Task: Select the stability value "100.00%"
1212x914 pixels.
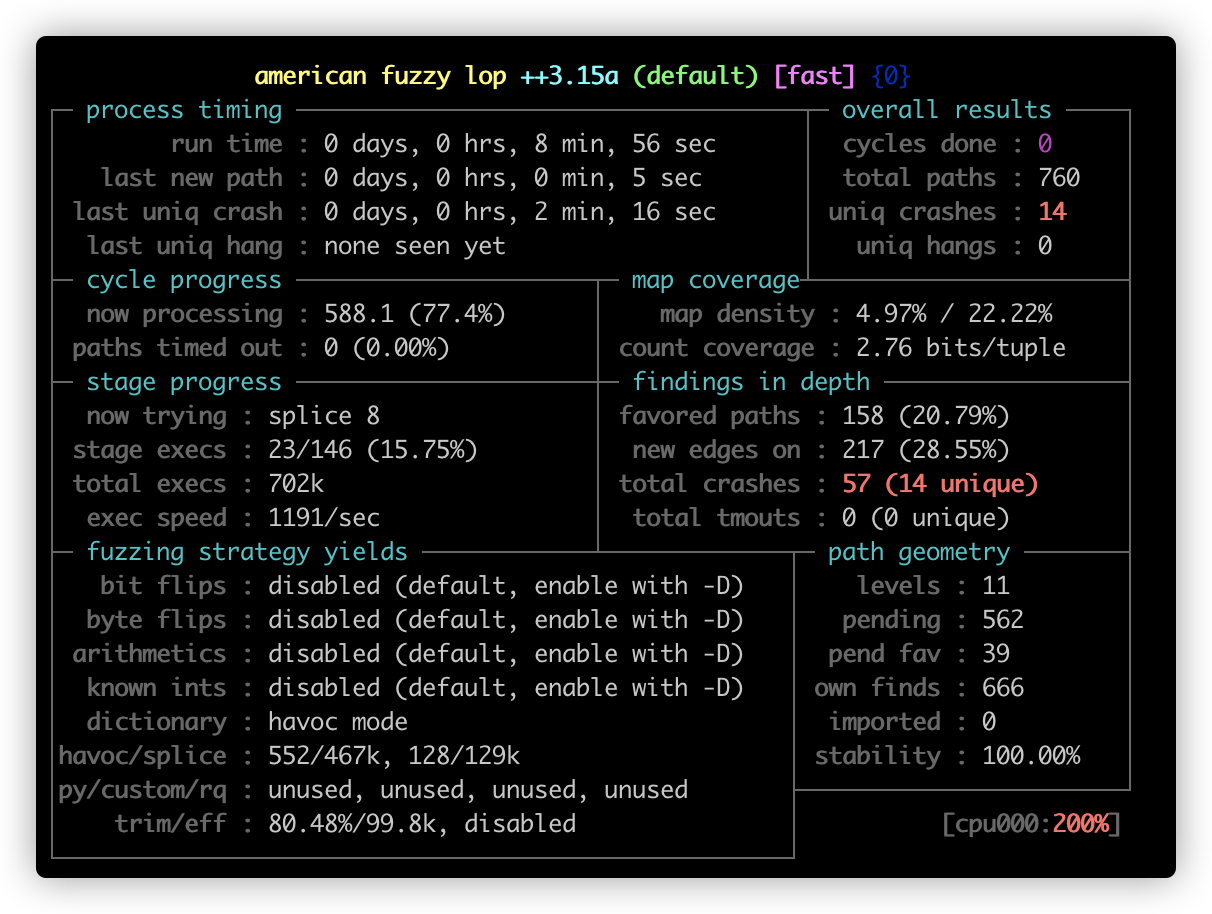Action: coord(1031,756)
